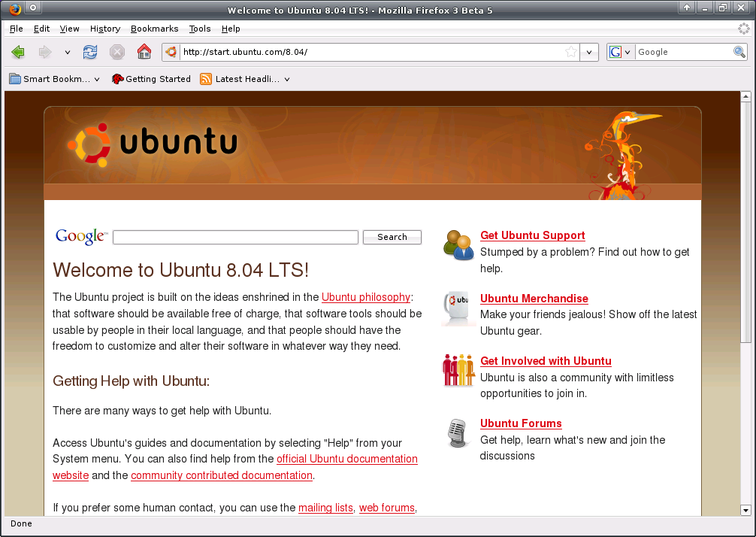Click the community people icon
The image size is (756, 537).
[458, 370]
